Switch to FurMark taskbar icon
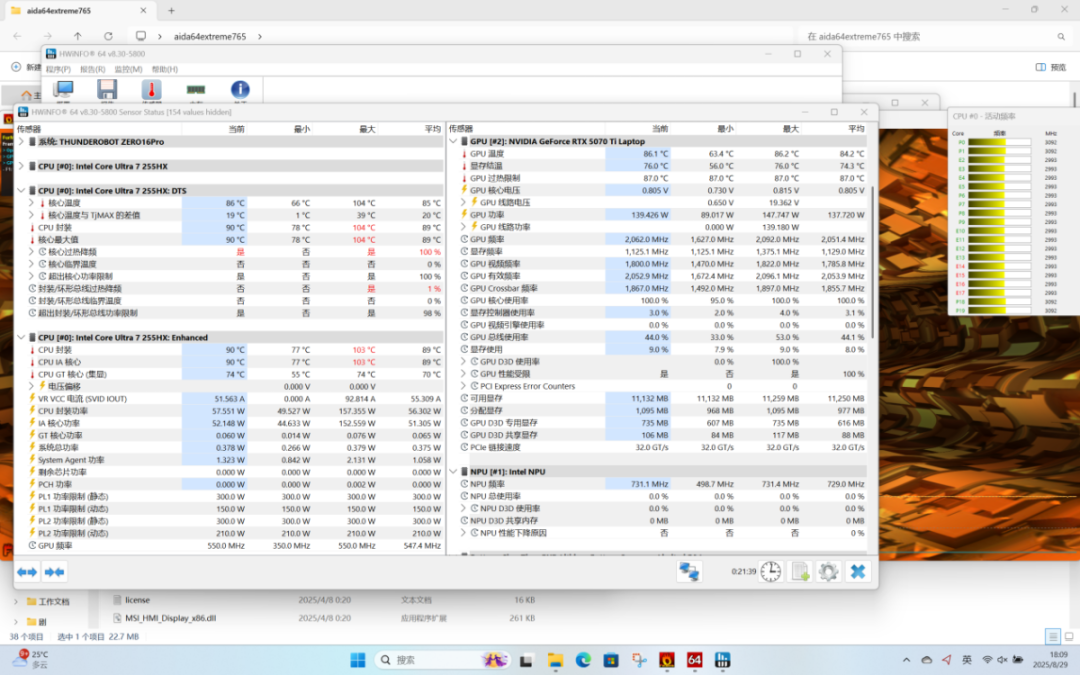Screen dimensions: 1080x675 [x=667, y=660]
